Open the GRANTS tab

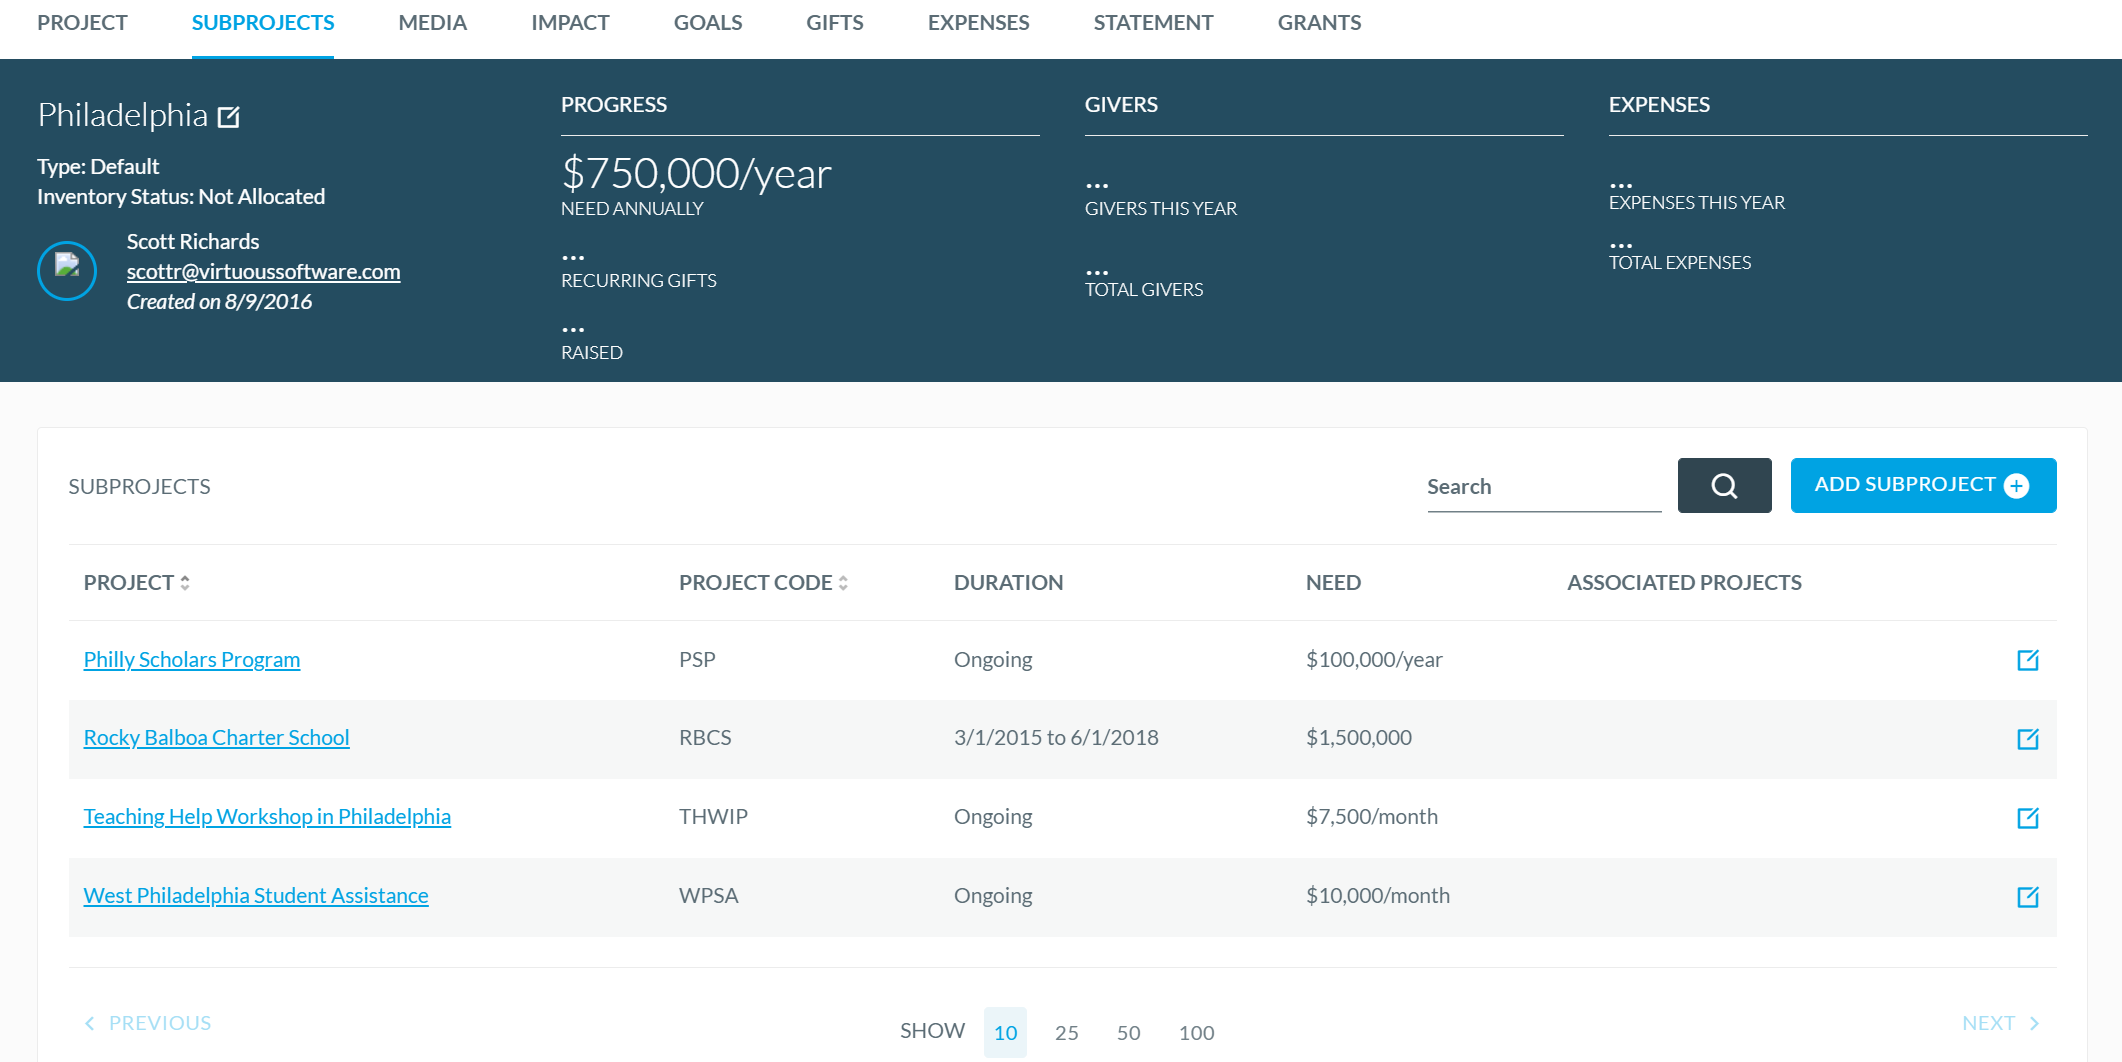(x=1319, y=23)
